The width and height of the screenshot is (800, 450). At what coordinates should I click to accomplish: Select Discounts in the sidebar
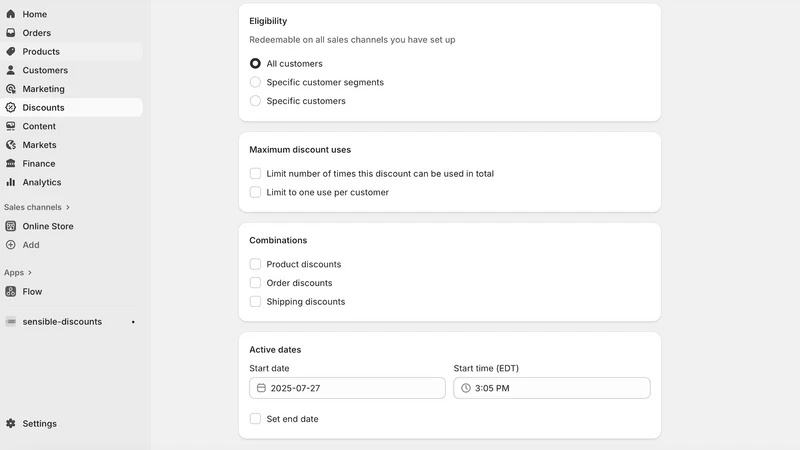(x=71, y=108)
